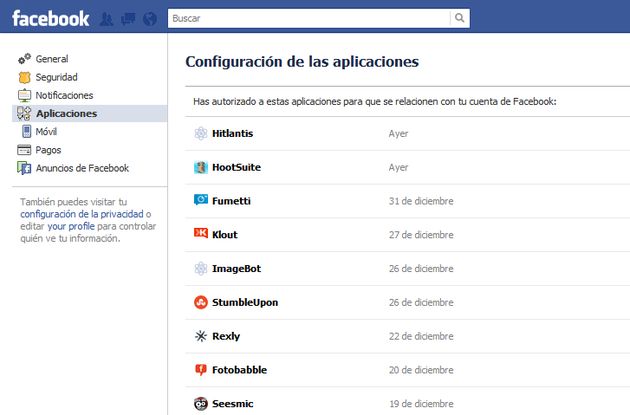Screen dimensions: 630x415
Task: Open Anuncios de Facebook section
Action: [82, 168]
